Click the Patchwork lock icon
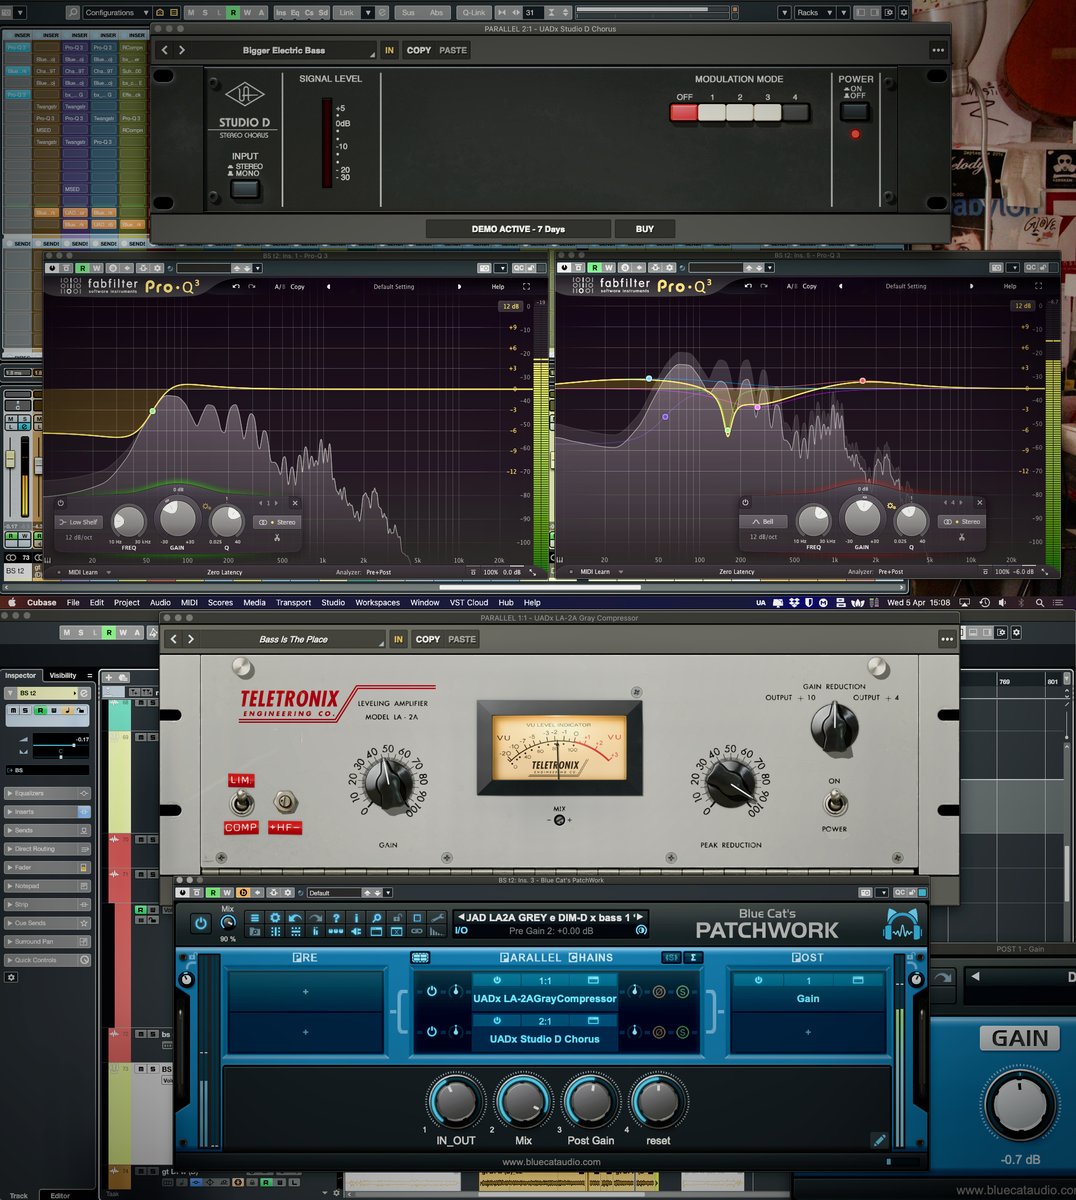 click(x=397, y=918)
